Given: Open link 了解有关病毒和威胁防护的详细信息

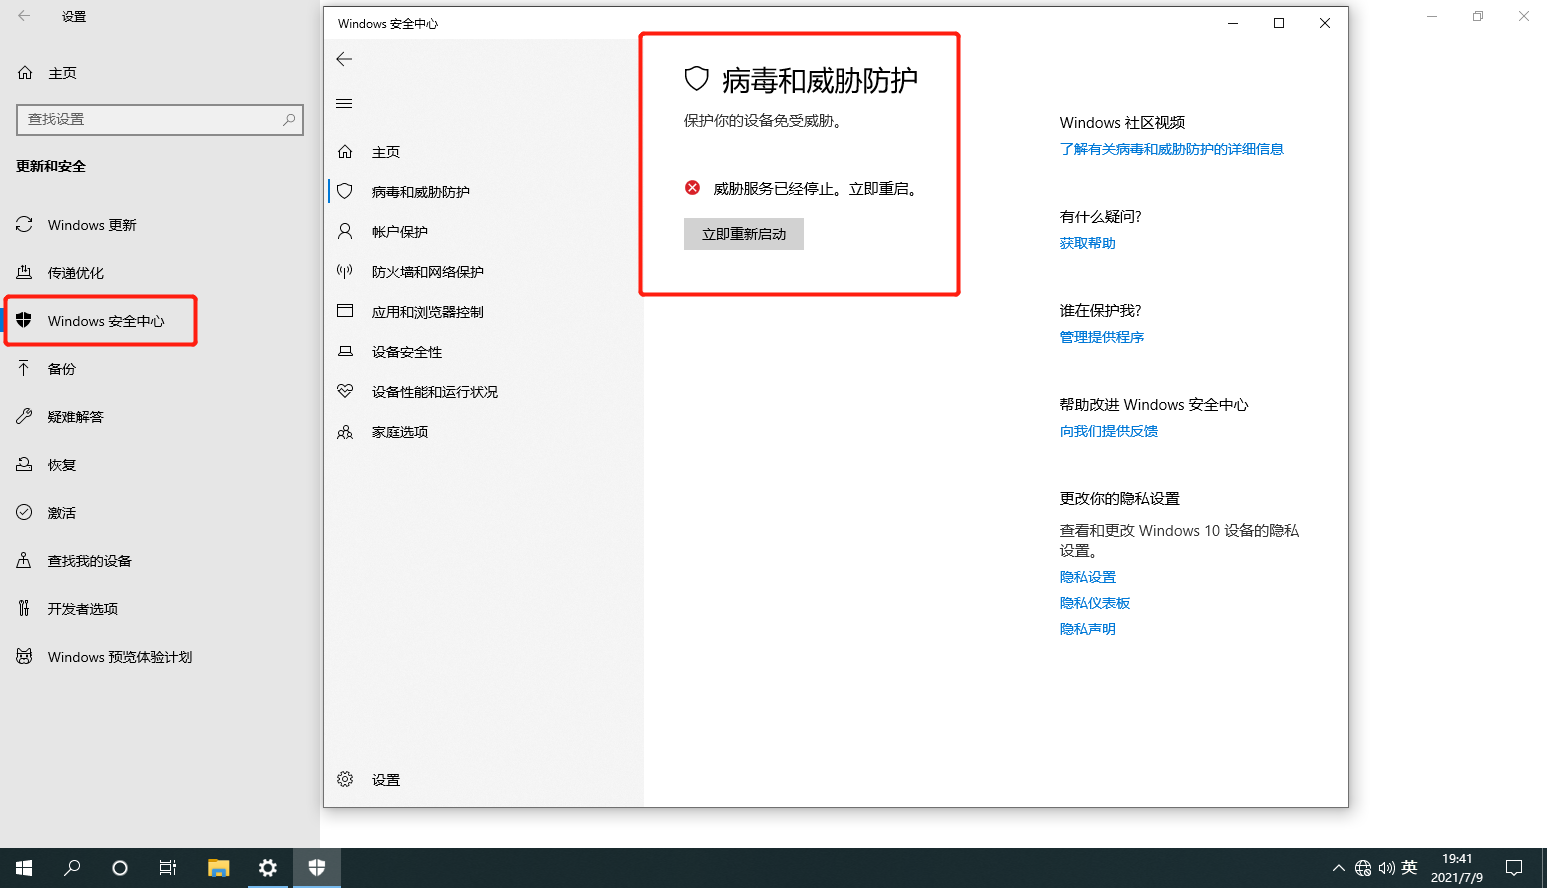Looking at the screenshot, I should pos(1171,149).
